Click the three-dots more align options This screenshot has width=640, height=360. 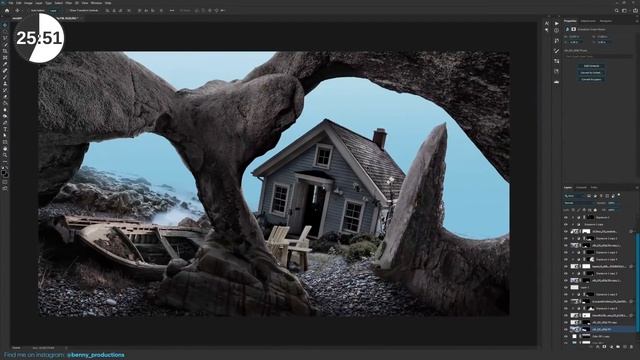[172, 11]
